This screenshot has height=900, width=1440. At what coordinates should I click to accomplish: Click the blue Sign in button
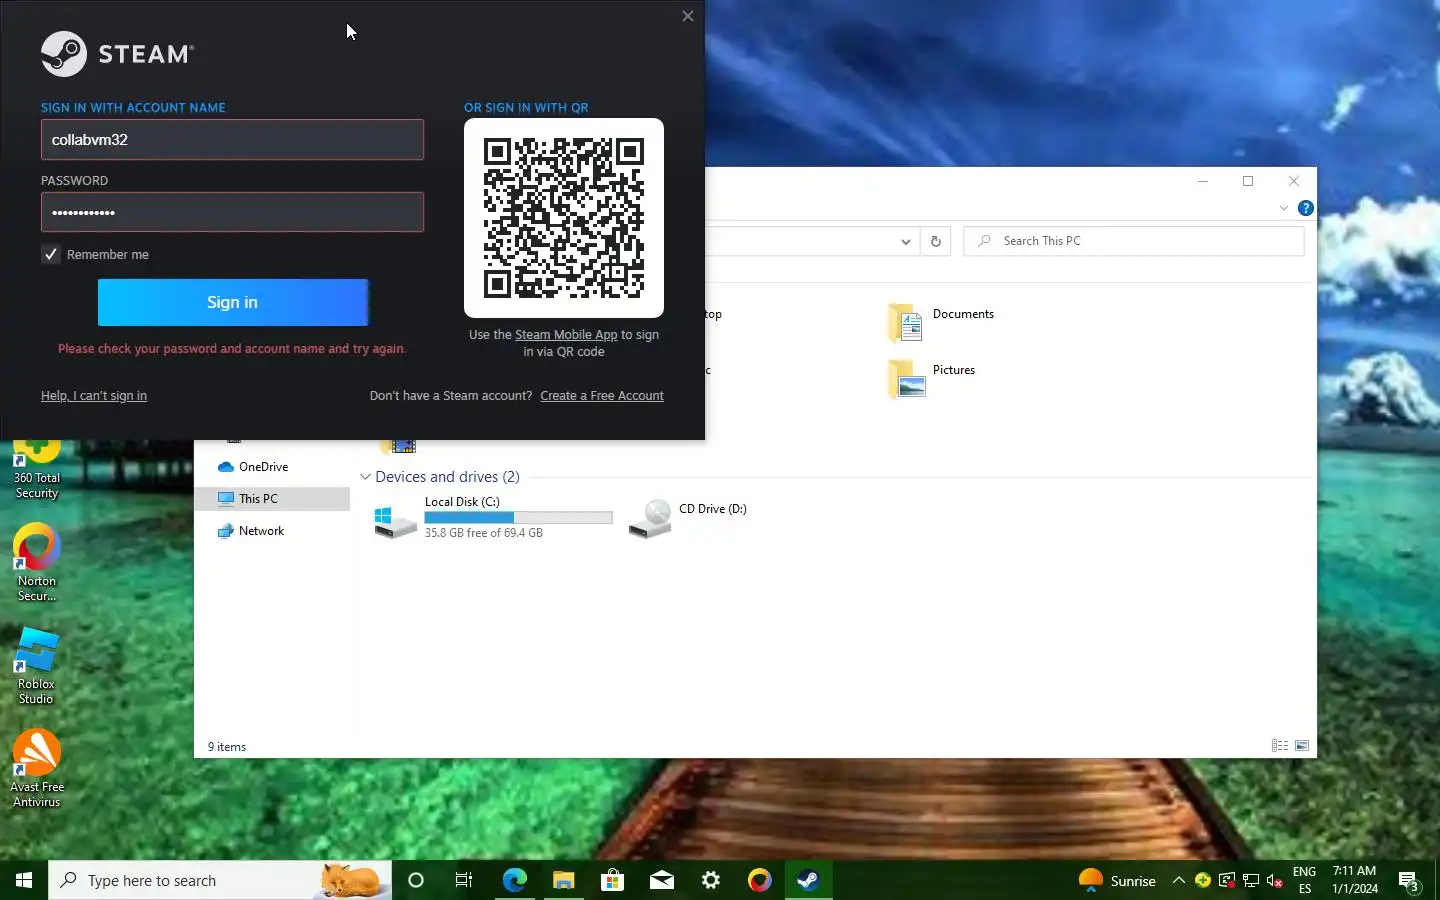[x=233, y=302]
